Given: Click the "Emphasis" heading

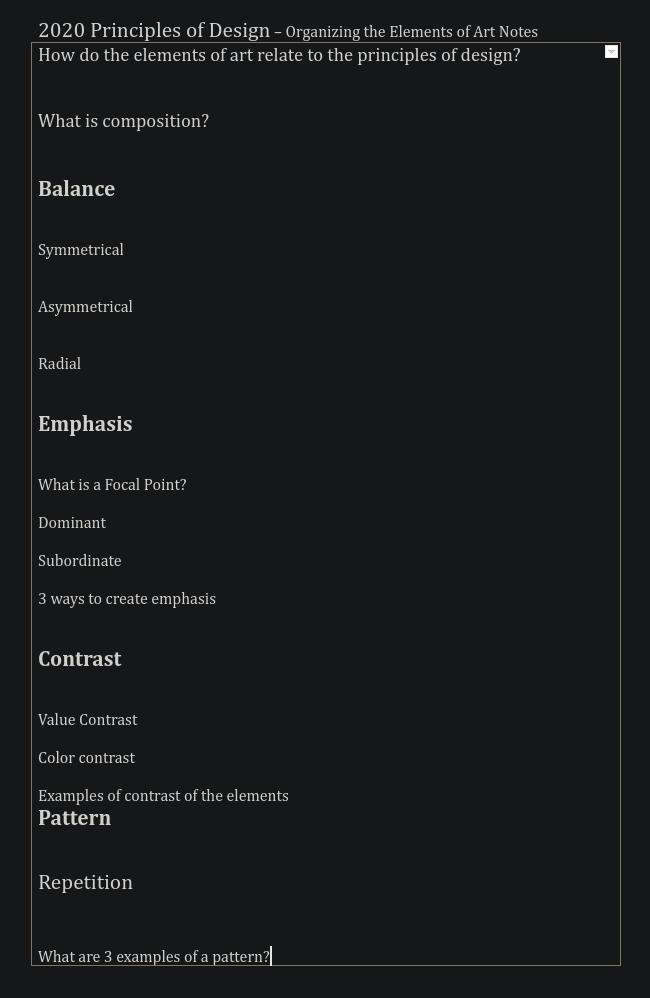Looking at the screenshot, I should [x=85, y=424].
